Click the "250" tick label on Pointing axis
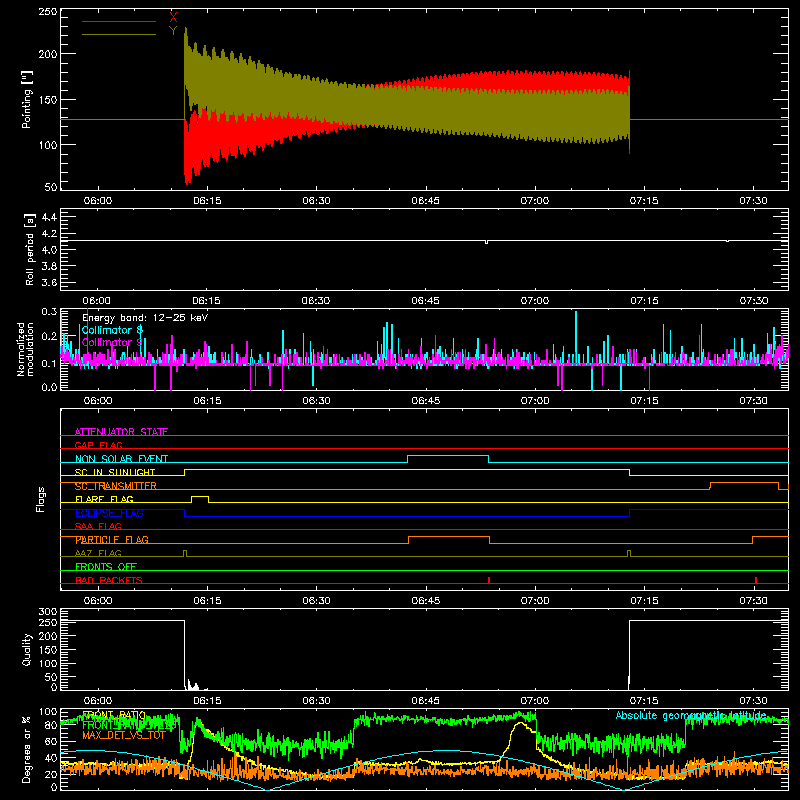 (x=48, y=11)
